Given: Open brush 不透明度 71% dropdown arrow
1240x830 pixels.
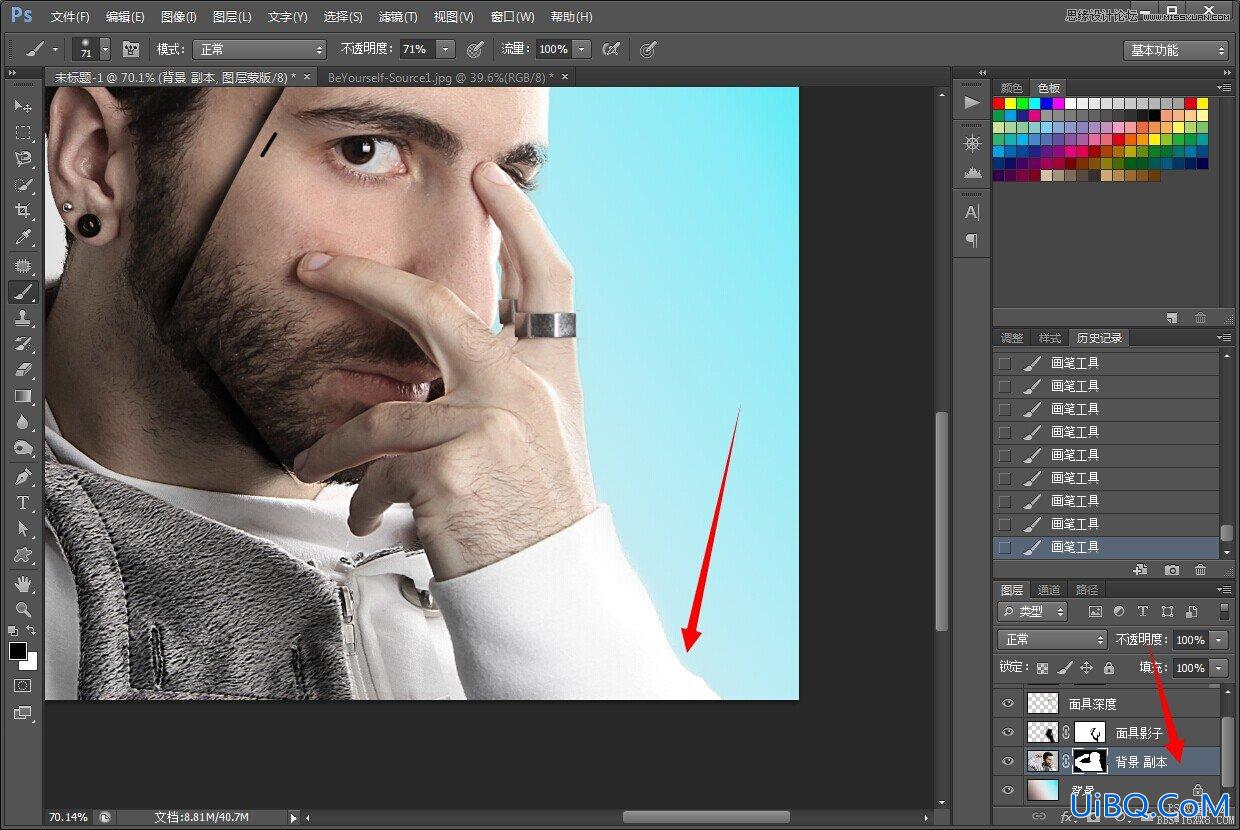Looking at the screenshot, I should point(445,49).
